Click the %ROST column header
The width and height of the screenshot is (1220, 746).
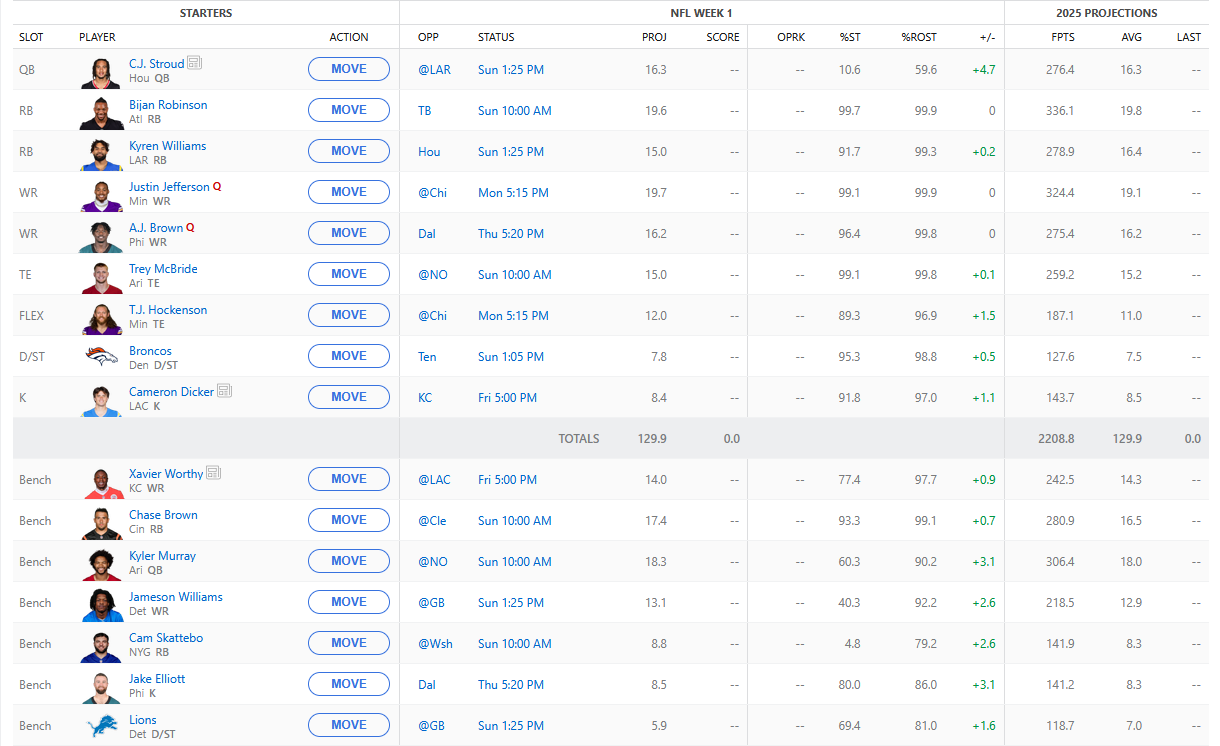pos(919,37)
